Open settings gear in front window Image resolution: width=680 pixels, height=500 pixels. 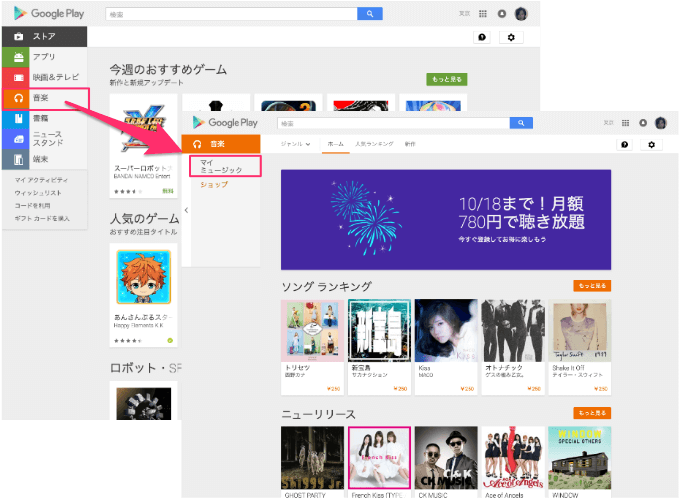coord(651,145)
